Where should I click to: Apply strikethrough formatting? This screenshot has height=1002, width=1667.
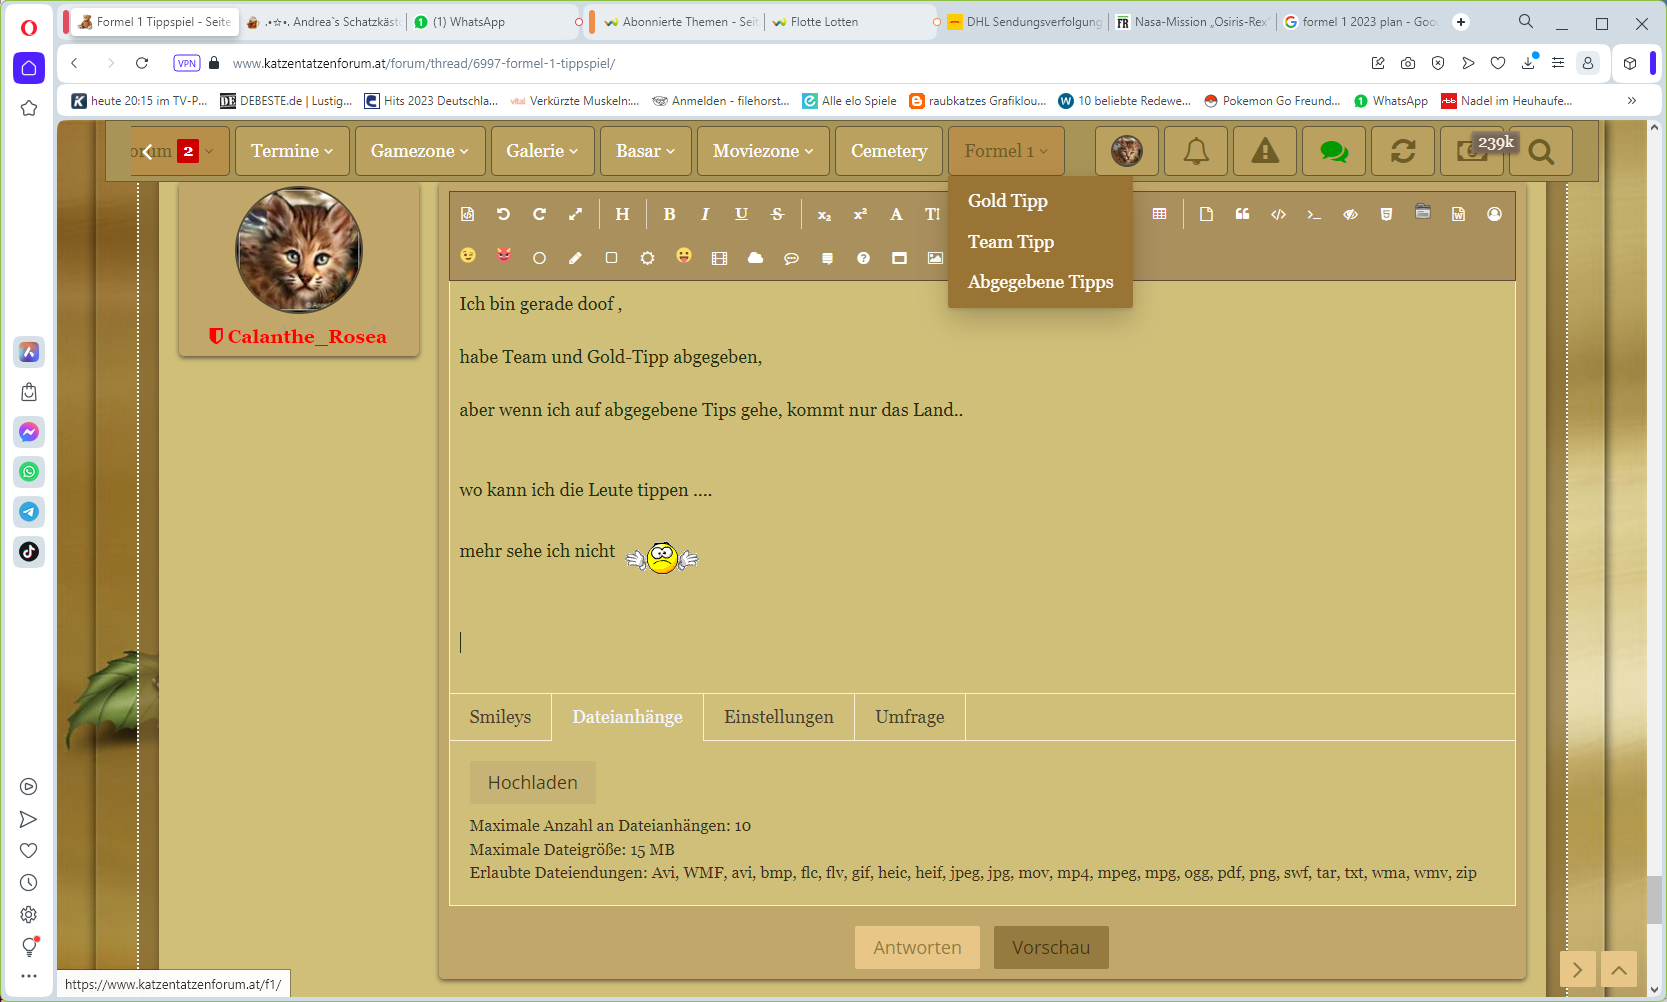click(777, 214)
